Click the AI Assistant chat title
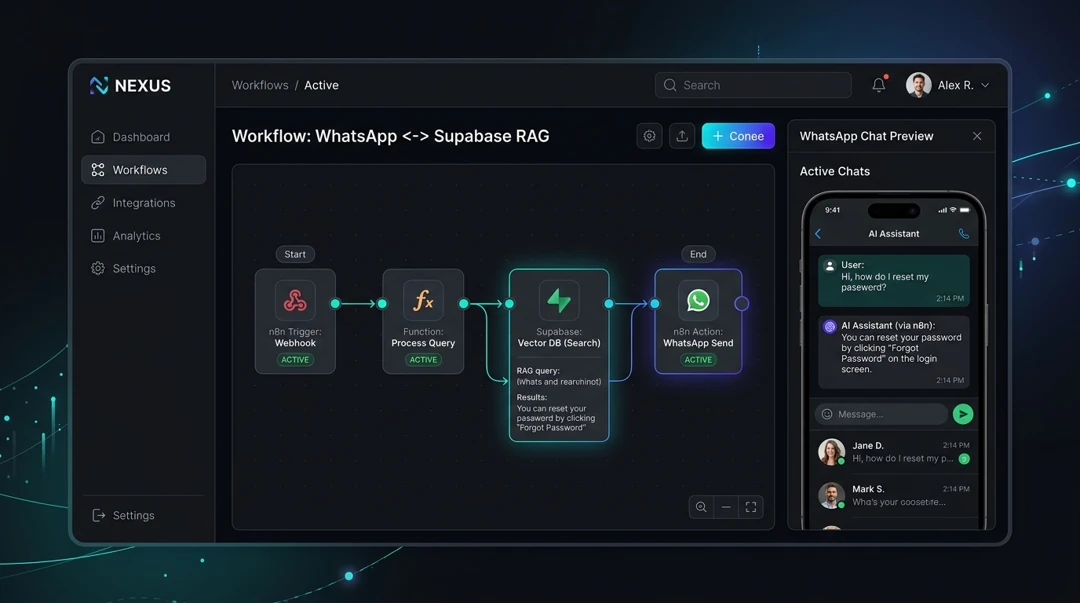Image resolution: width=1080 pixels, height=603 pixels. tap(893, 234)
